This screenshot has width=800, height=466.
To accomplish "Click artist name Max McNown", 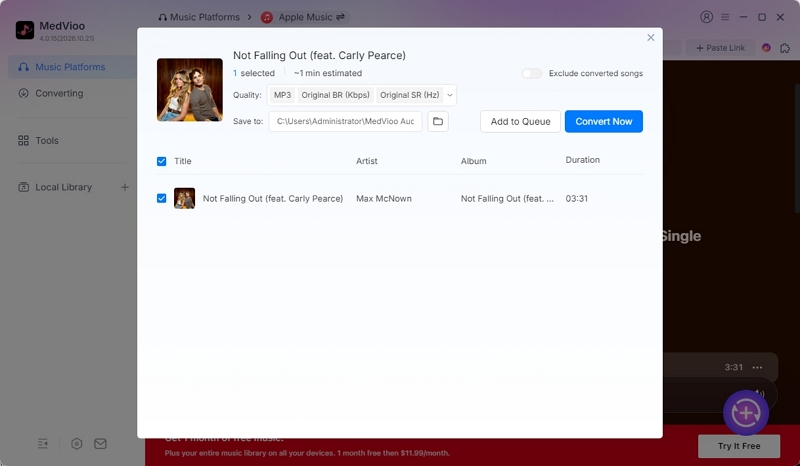I will [384, 199].
